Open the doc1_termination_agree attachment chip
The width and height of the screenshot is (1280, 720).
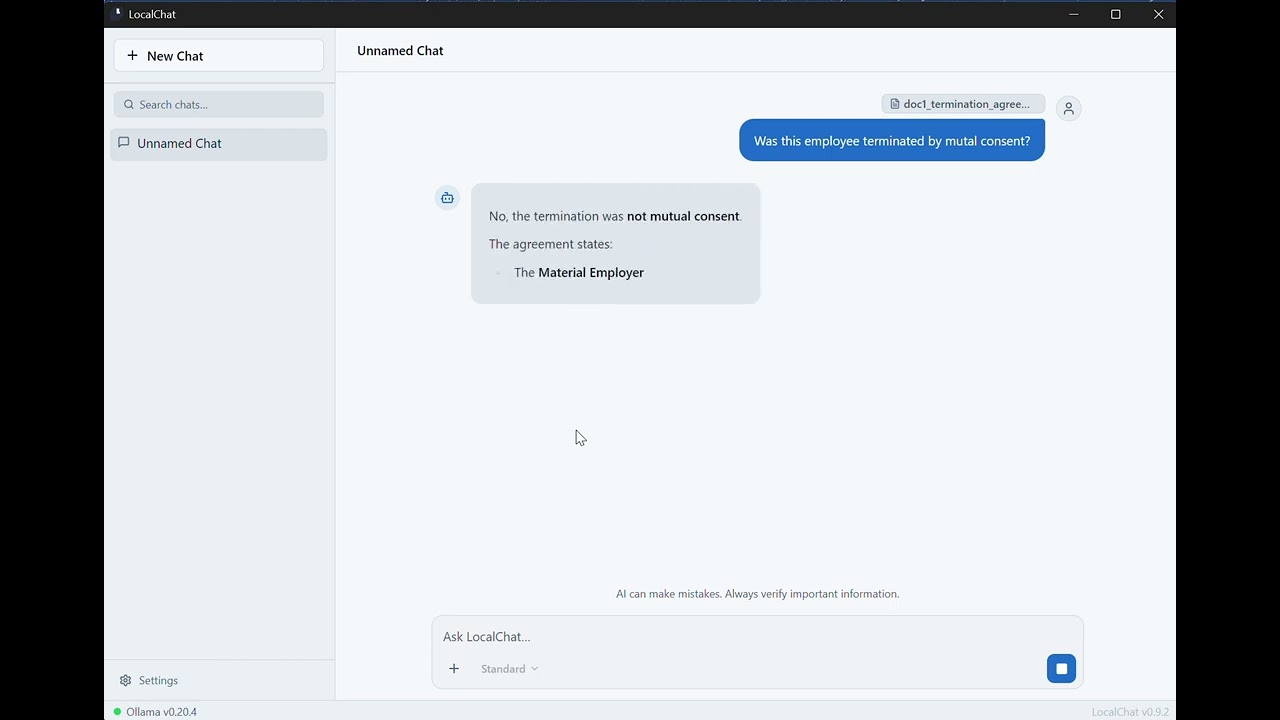[x=963, y=104]
